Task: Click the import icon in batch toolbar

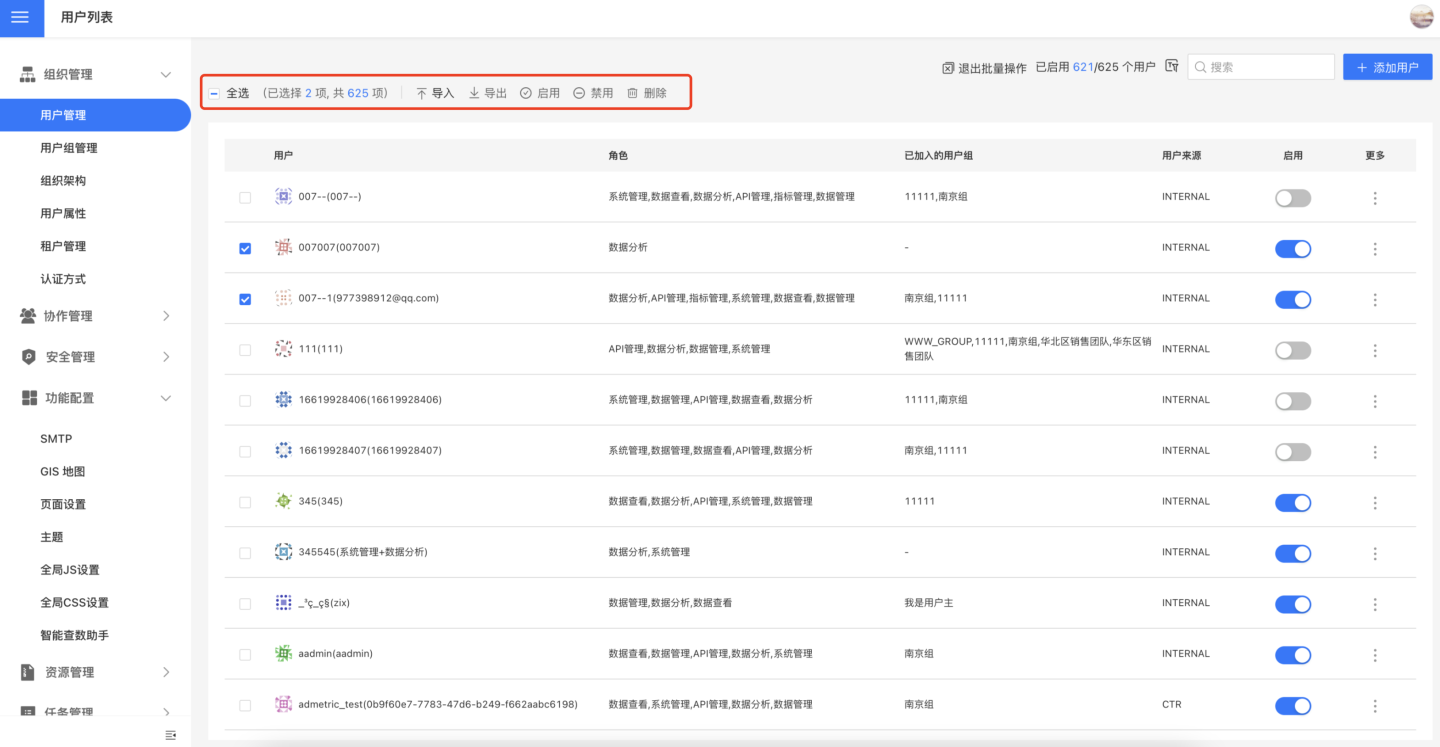Action: 422,93
